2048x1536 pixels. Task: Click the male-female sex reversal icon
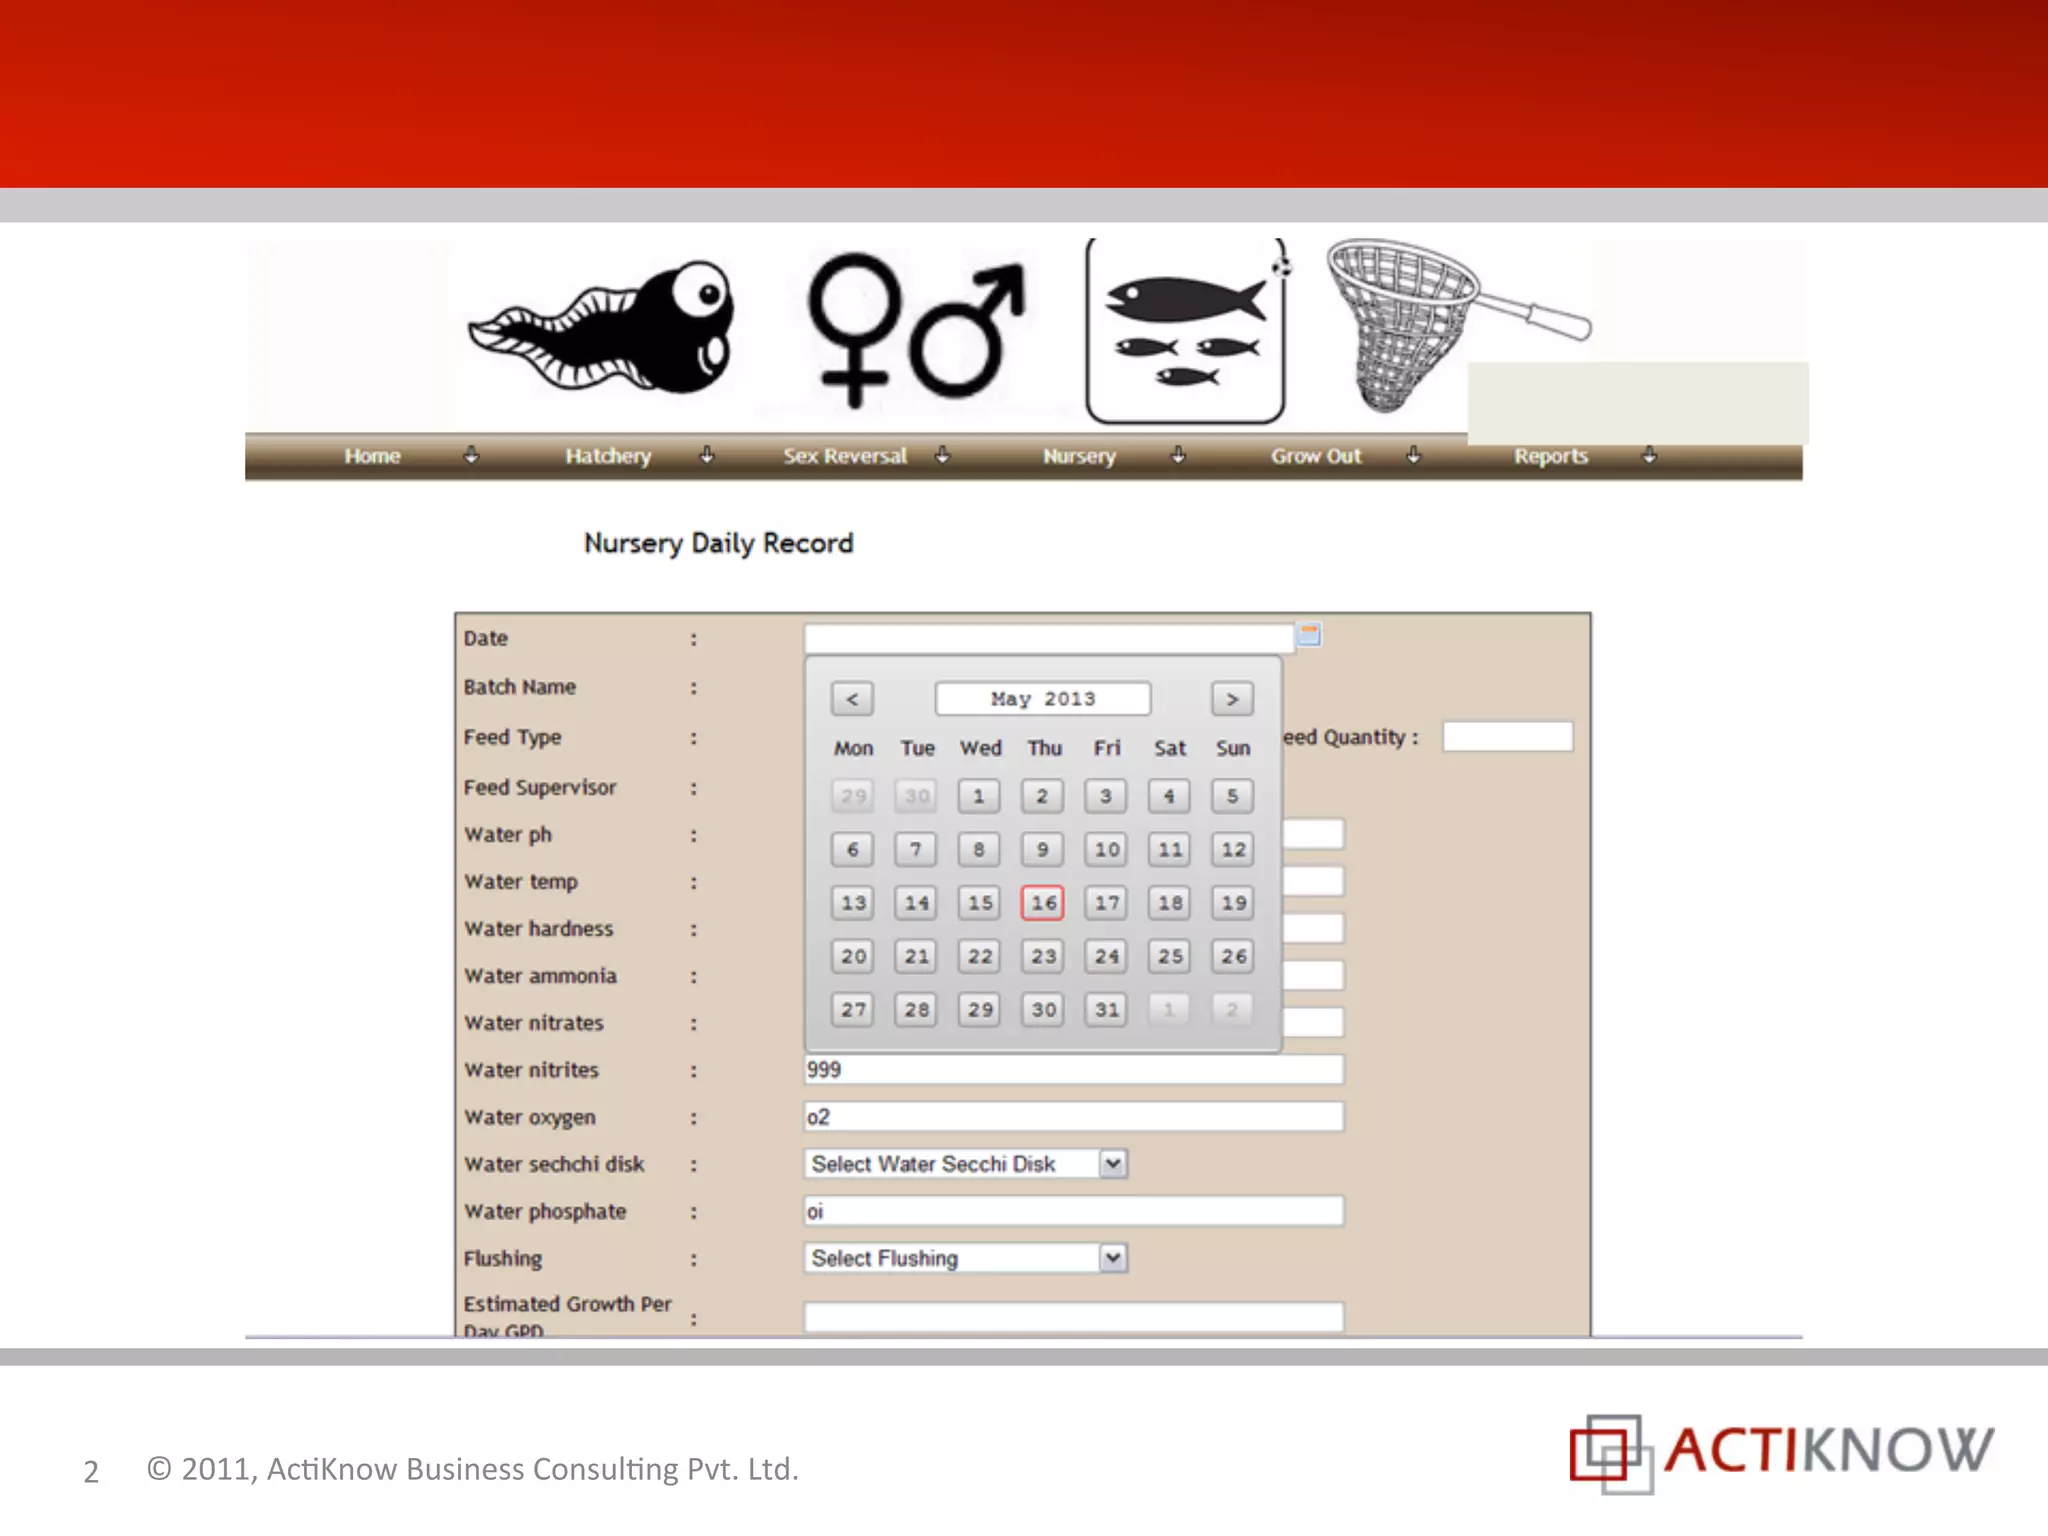click(915, 330)
